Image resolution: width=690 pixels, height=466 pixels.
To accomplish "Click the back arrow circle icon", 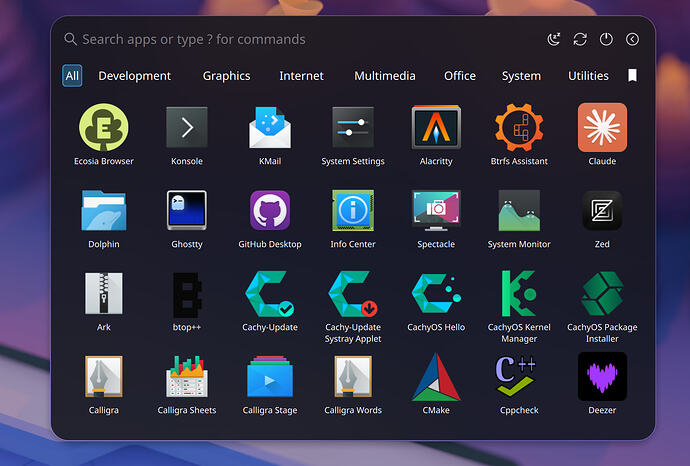I will (632, 39).
